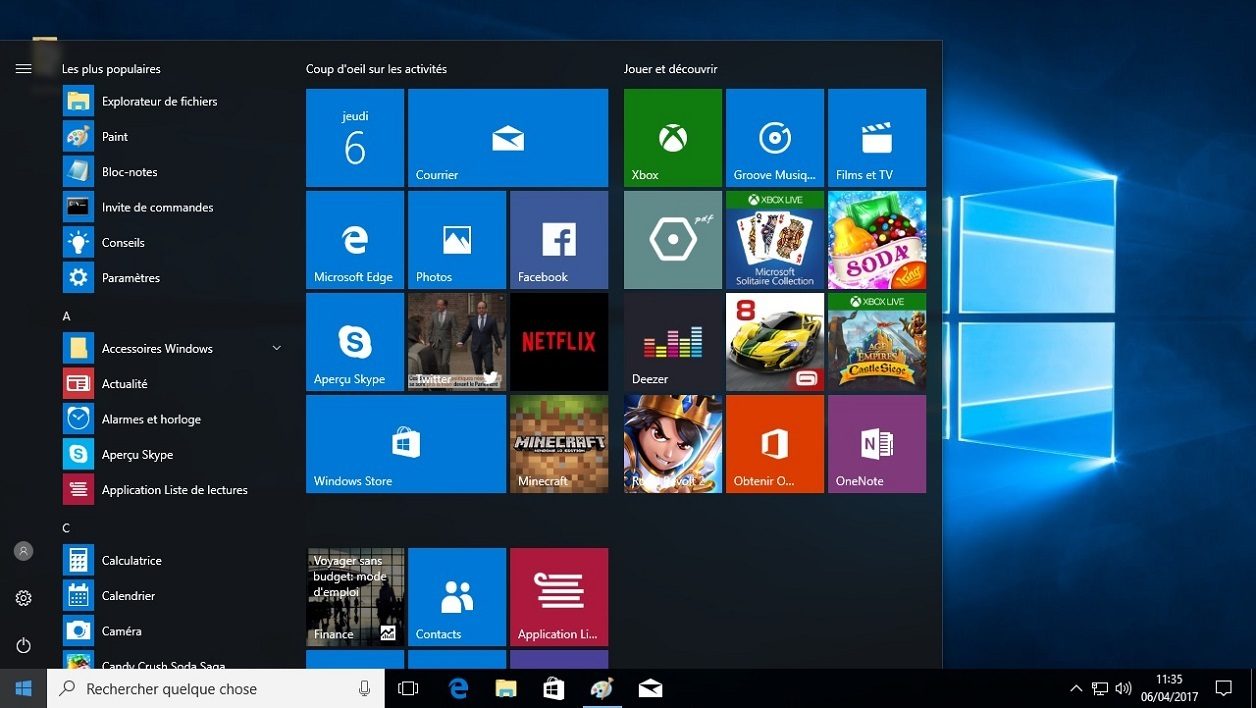This screenshot has height=708, width=1256.
Task: Open the taskbar clock showing 11:35
Action: coord(1169,689)
